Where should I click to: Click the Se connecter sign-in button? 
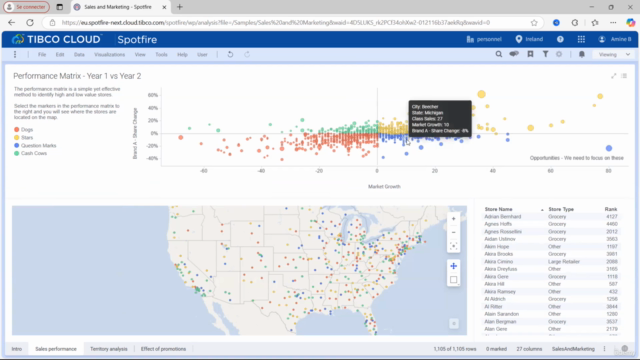click(27, 7)
